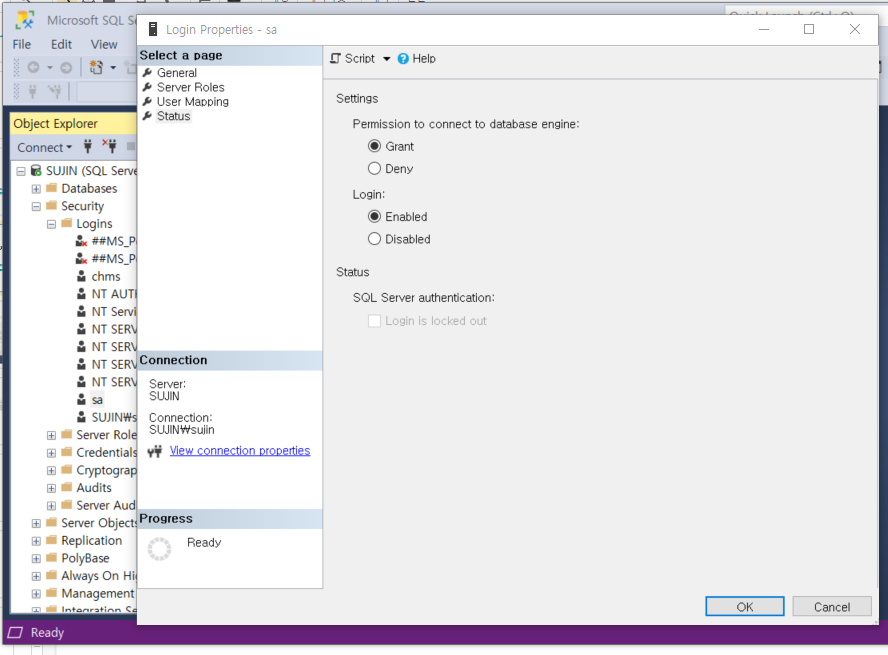This screenshot has width=888, height=655.
Task: Click the status bar Ready icon
Action: (x=16, y=632)
